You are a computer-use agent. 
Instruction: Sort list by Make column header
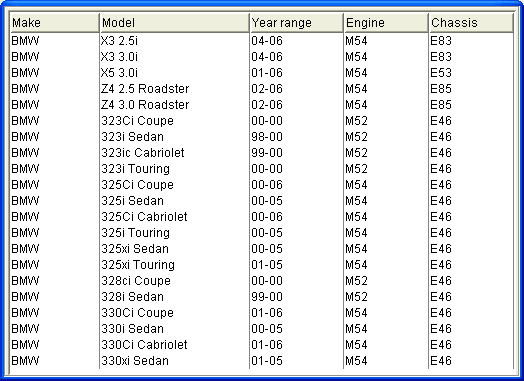pos(55,23)
